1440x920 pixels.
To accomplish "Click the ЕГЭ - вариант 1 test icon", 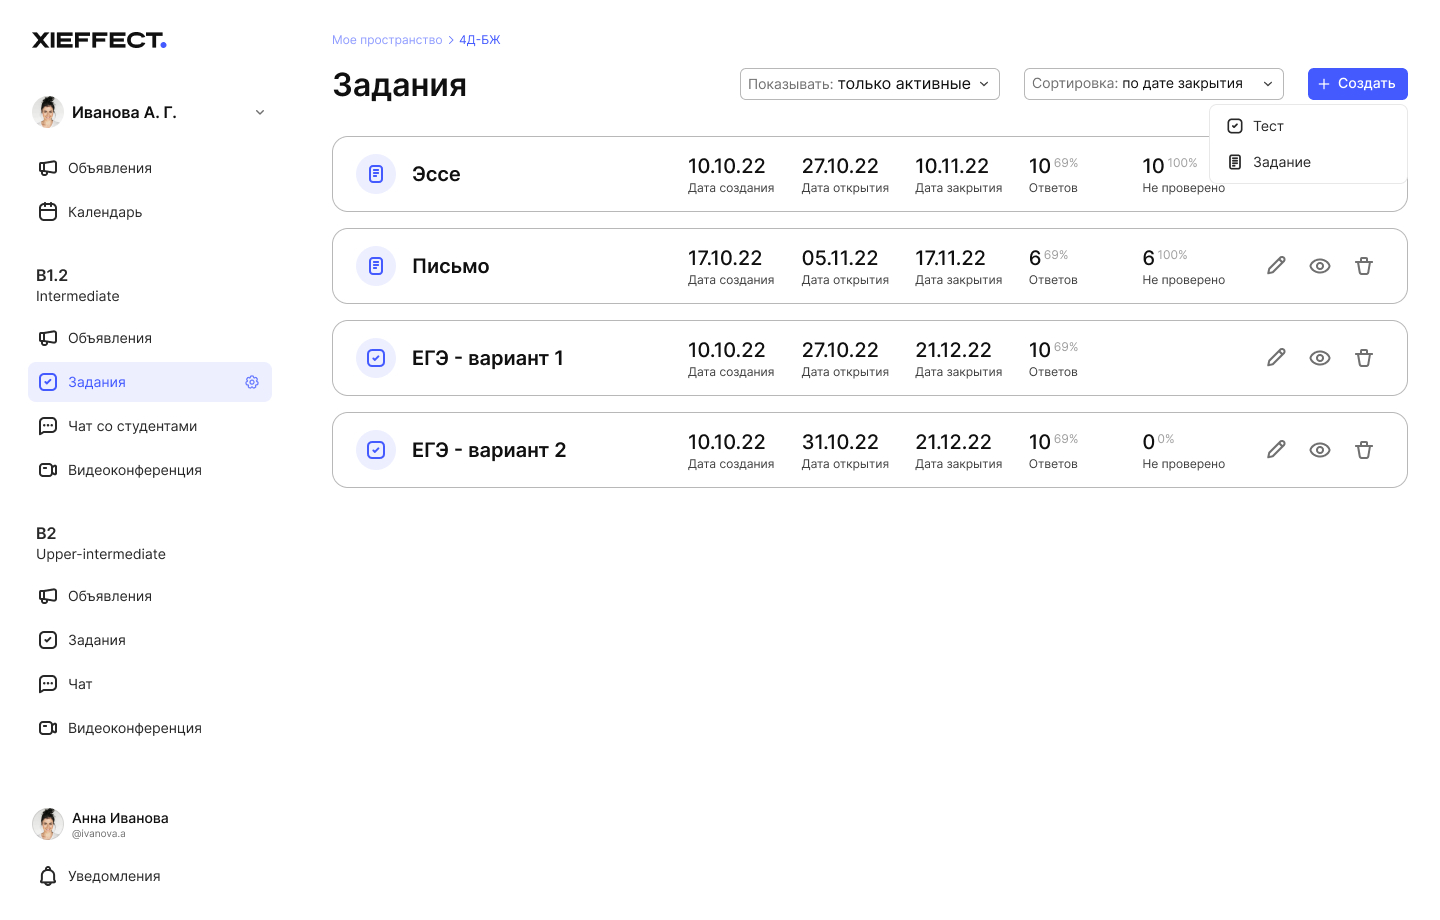I will 376,358.
